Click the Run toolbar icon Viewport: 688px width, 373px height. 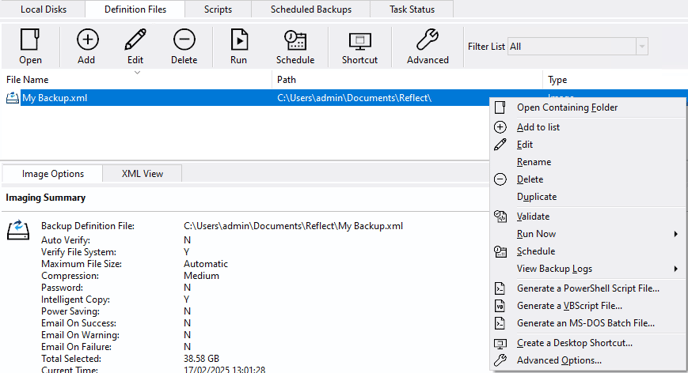(239, 39)
